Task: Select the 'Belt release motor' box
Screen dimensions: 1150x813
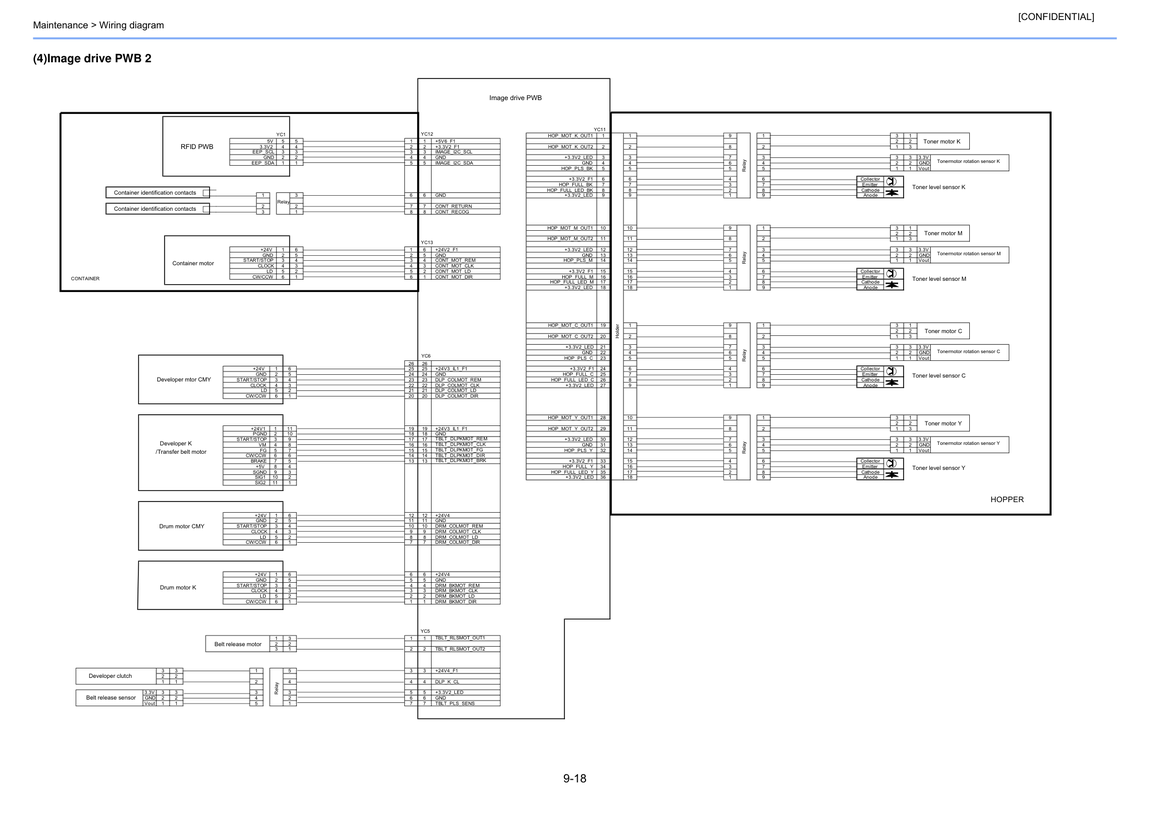Action: coord(238,644)
